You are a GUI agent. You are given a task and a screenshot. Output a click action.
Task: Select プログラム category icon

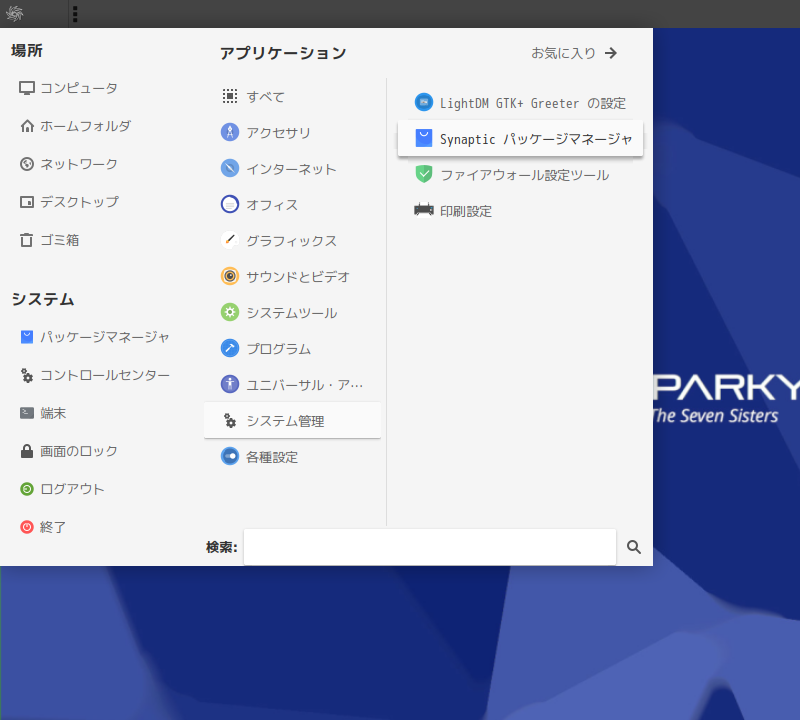(230, 349)
